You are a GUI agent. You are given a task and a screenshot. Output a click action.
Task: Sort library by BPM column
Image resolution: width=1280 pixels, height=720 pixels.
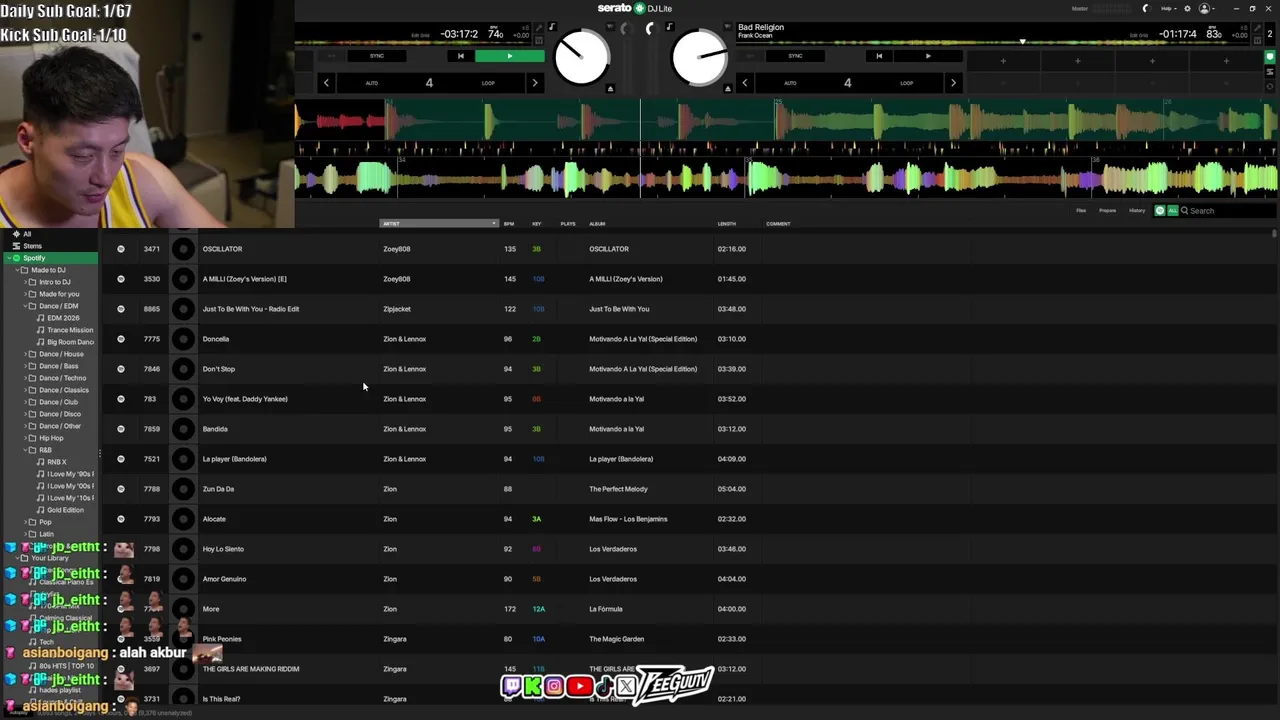pyautogui.click(x=509, y=224)
